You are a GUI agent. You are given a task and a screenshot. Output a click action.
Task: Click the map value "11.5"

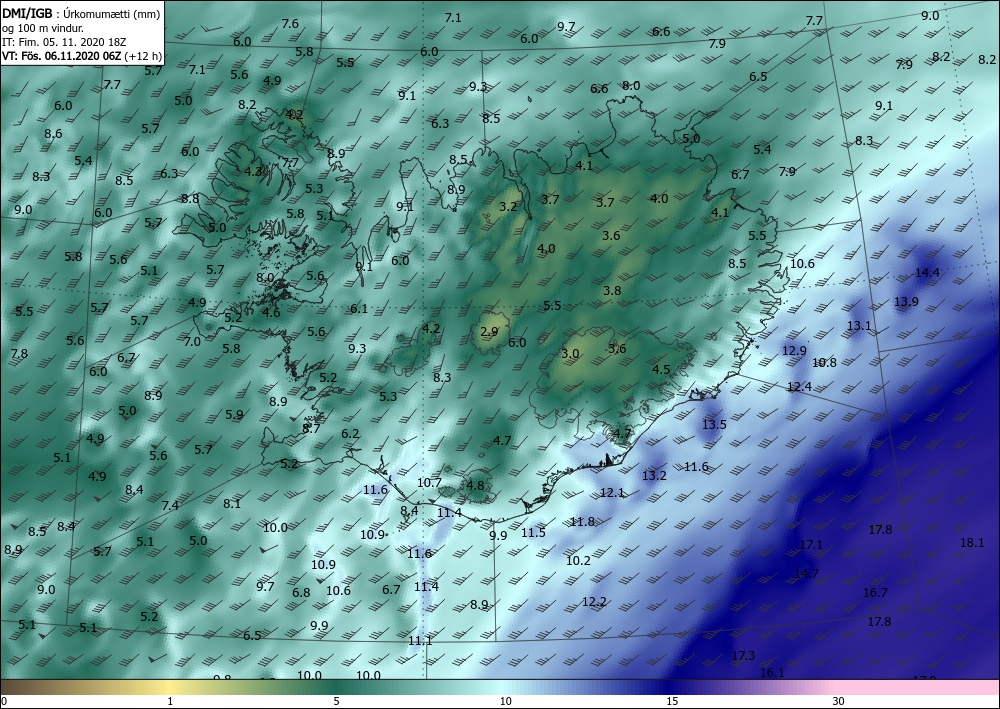pyautogui.click(x=533, y=532)
